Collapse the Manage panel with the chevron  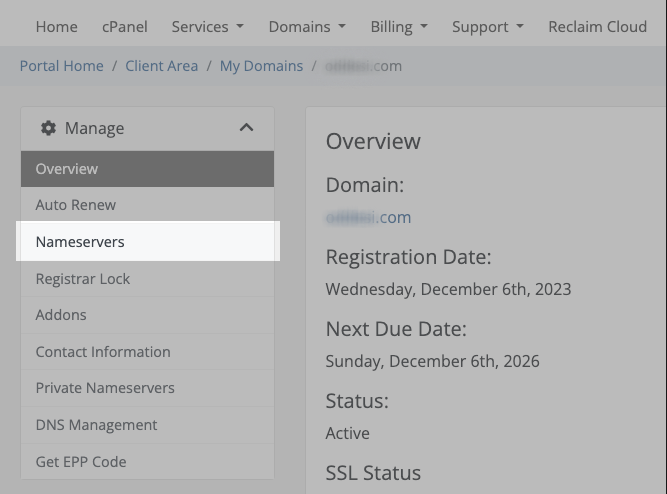(x=246, y=127)
